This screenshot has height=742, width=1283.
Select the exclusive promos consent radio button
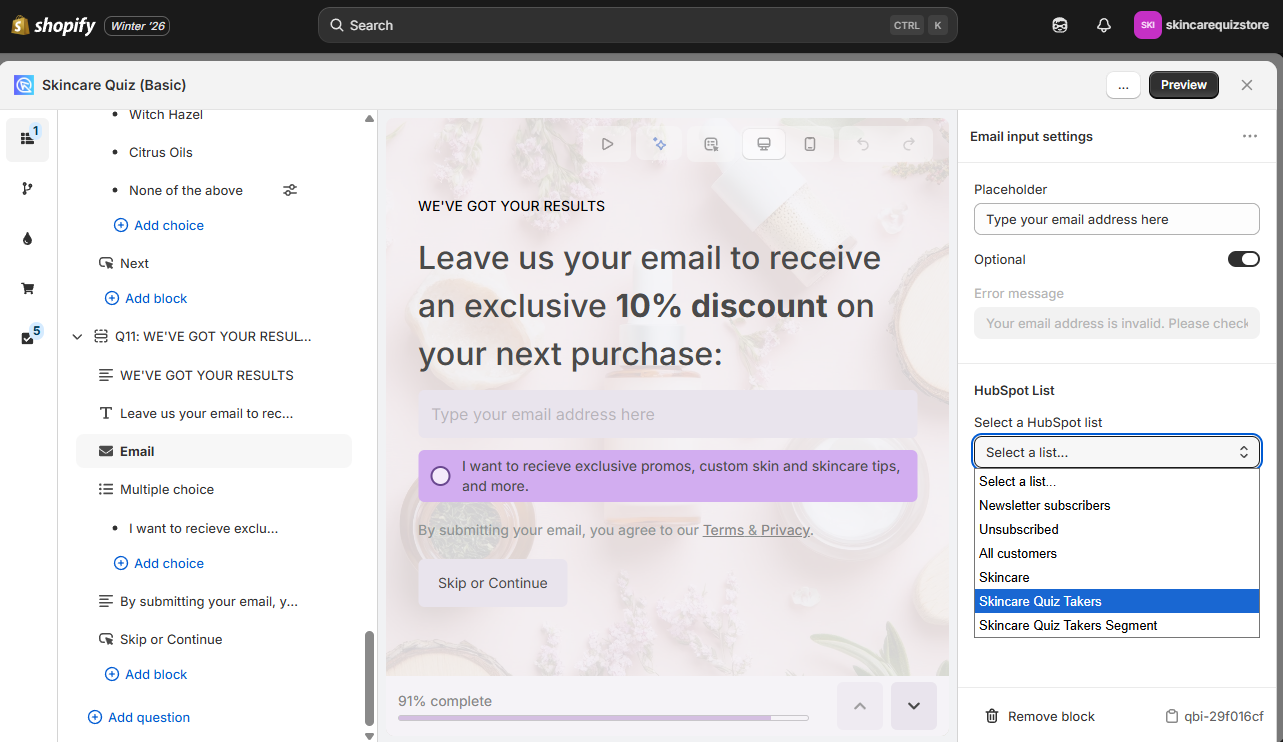coord(440,475)
